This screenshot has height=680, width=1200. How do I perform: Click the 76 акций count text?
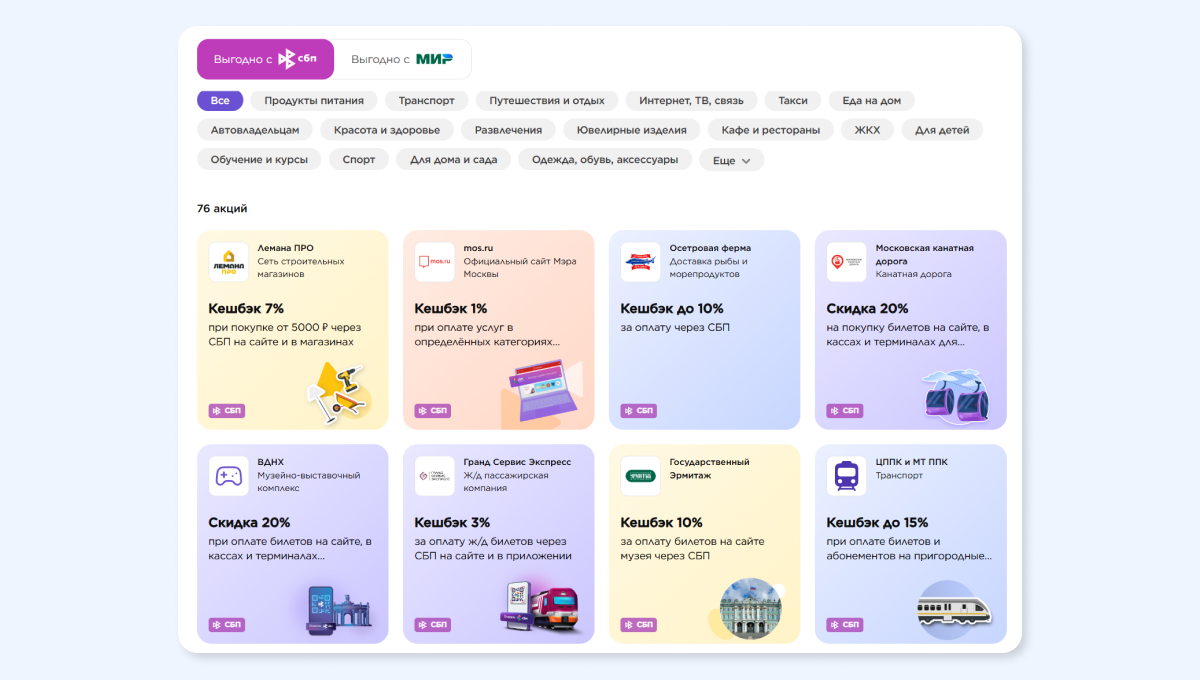coord(222,208)
